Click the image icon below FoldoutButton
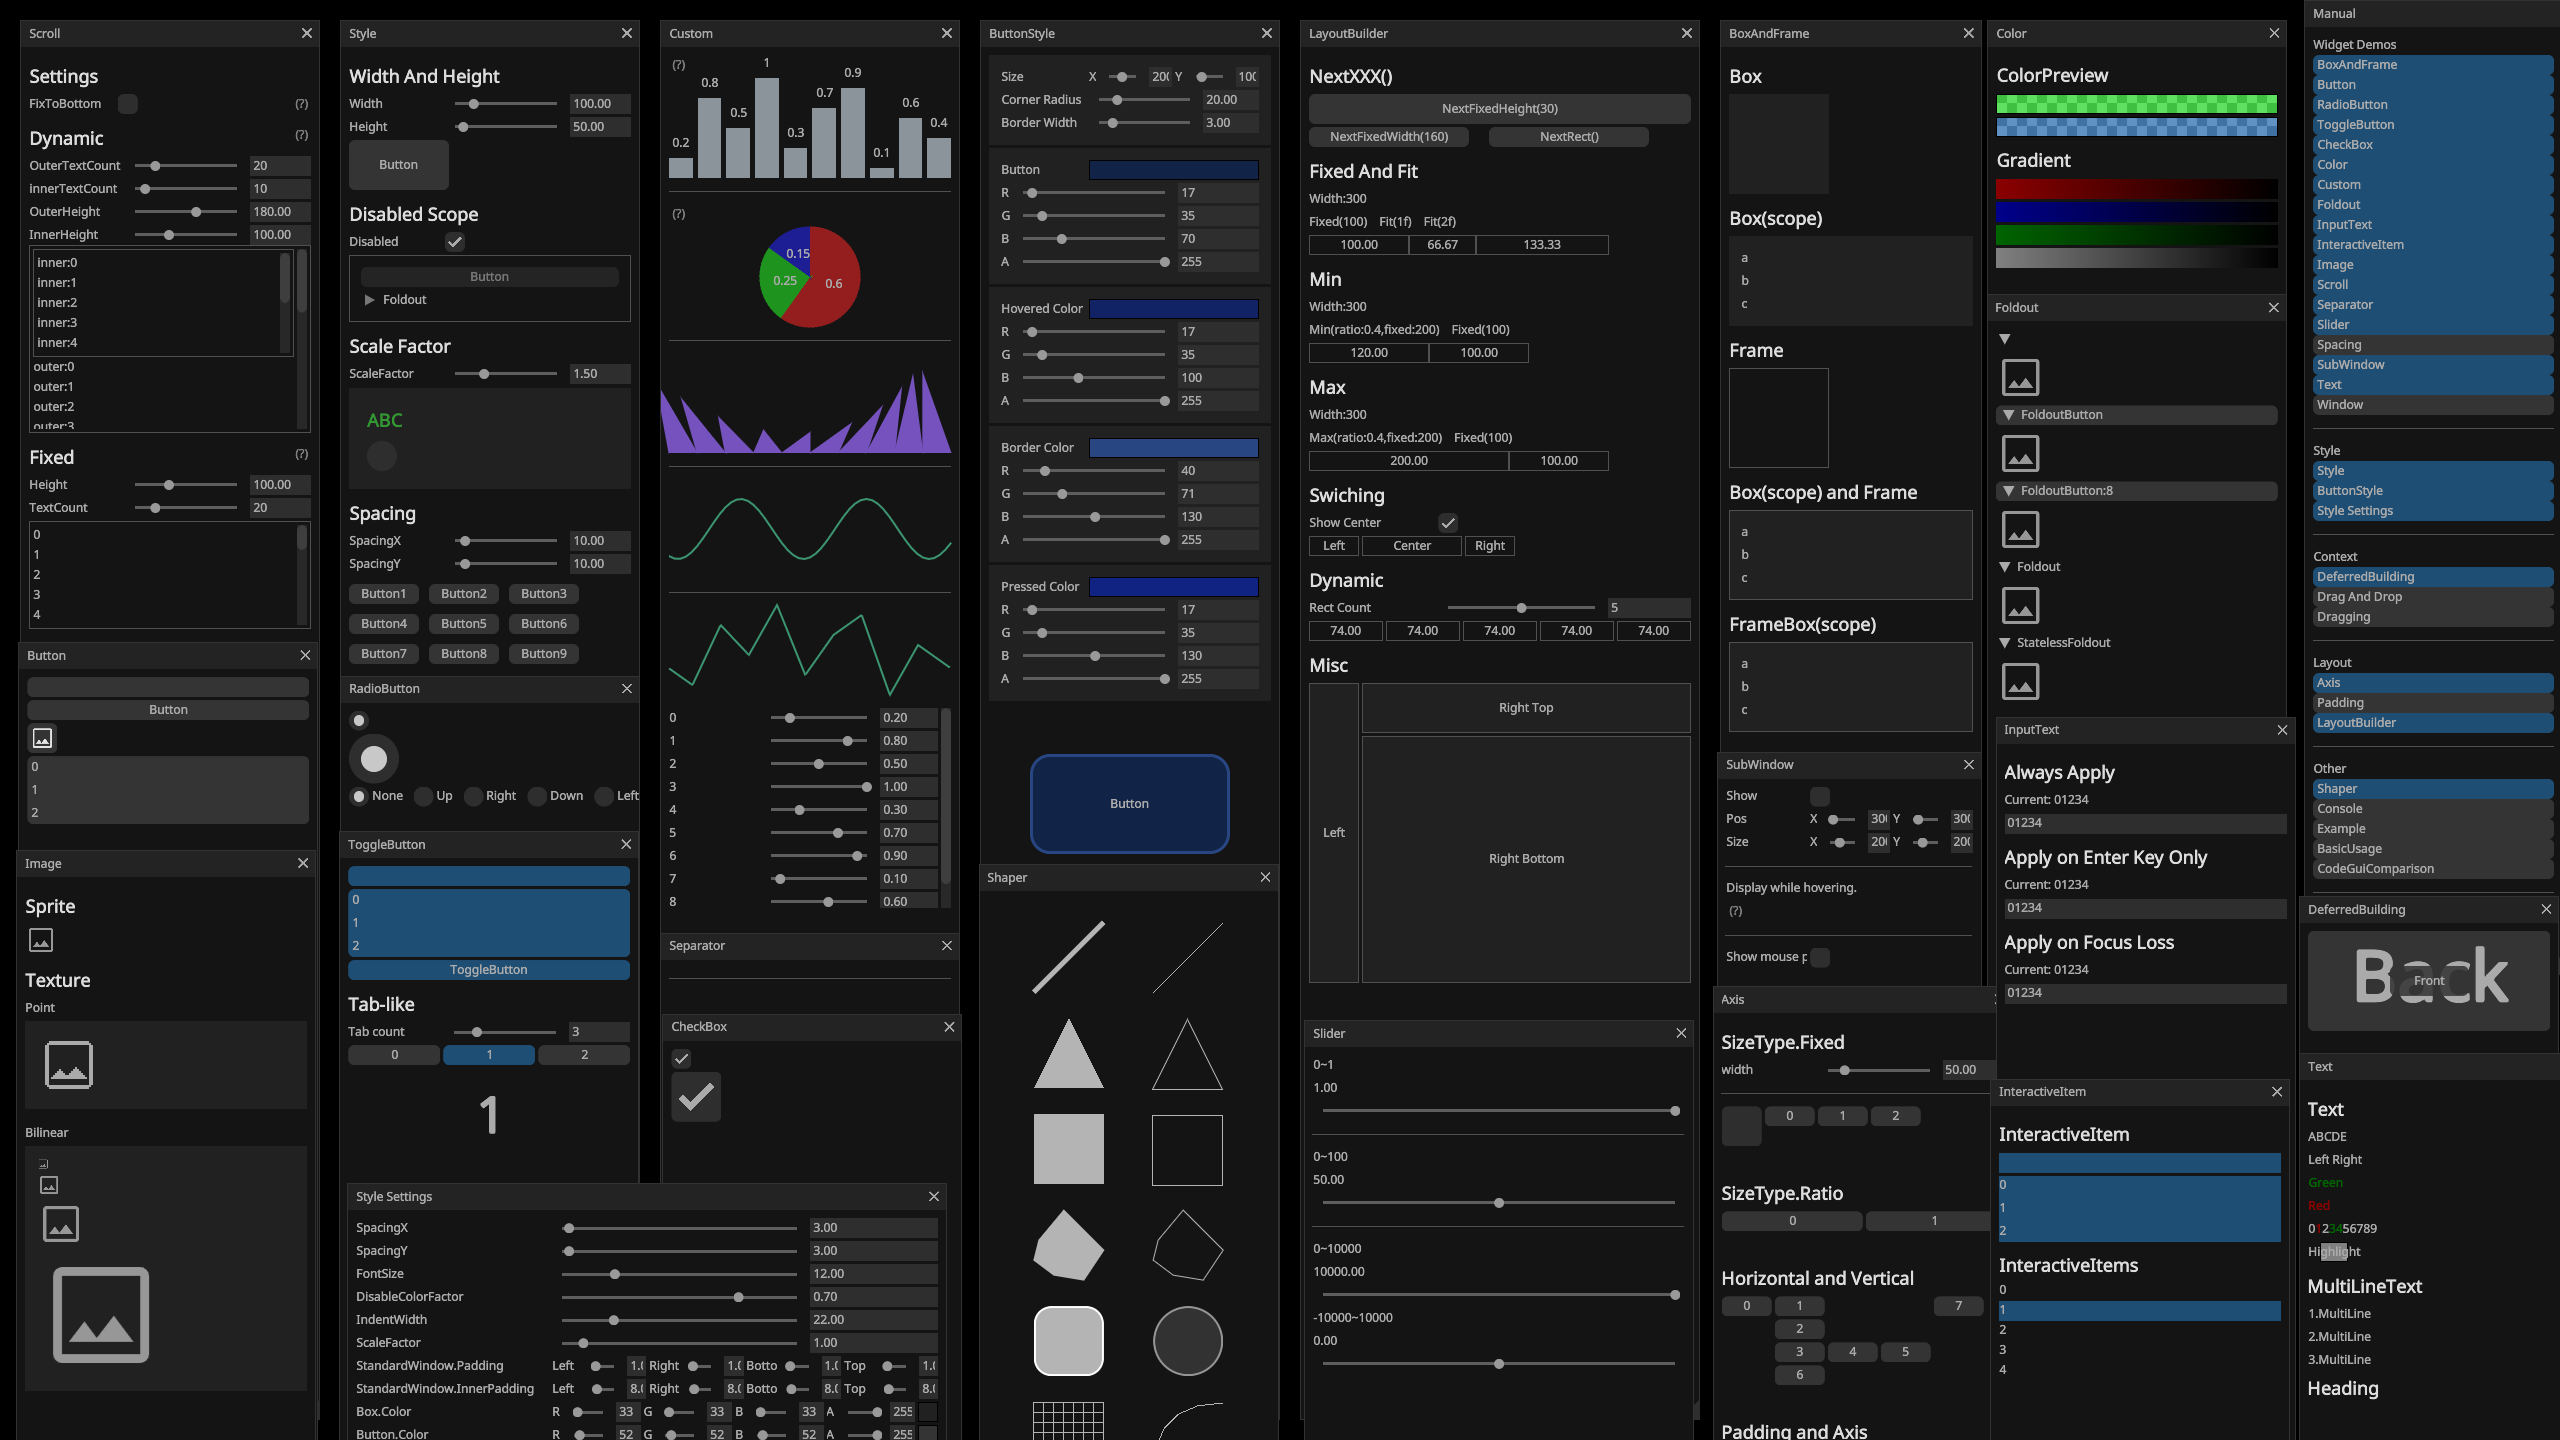The width and height of the screenshot is (2560, 1440). [x=2021, y=453]
